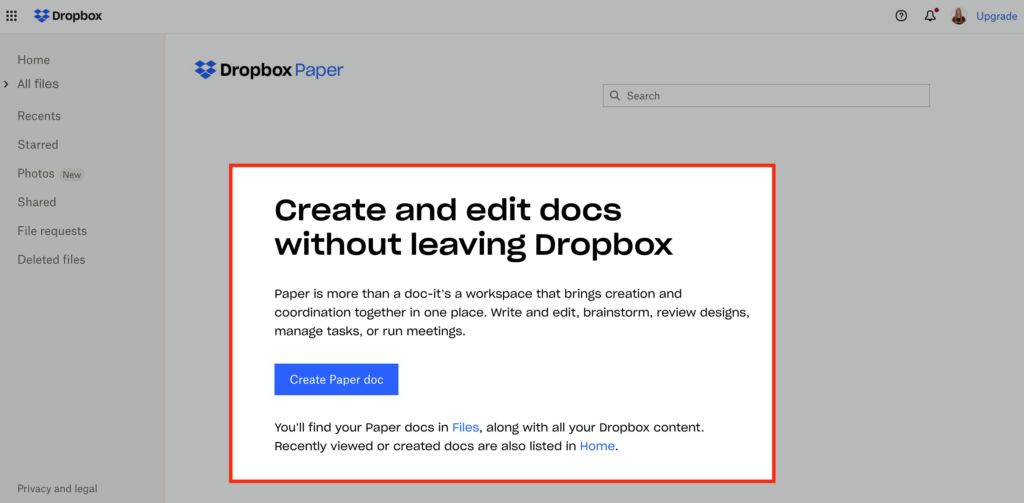Click the New badge next to Photos

72,174
